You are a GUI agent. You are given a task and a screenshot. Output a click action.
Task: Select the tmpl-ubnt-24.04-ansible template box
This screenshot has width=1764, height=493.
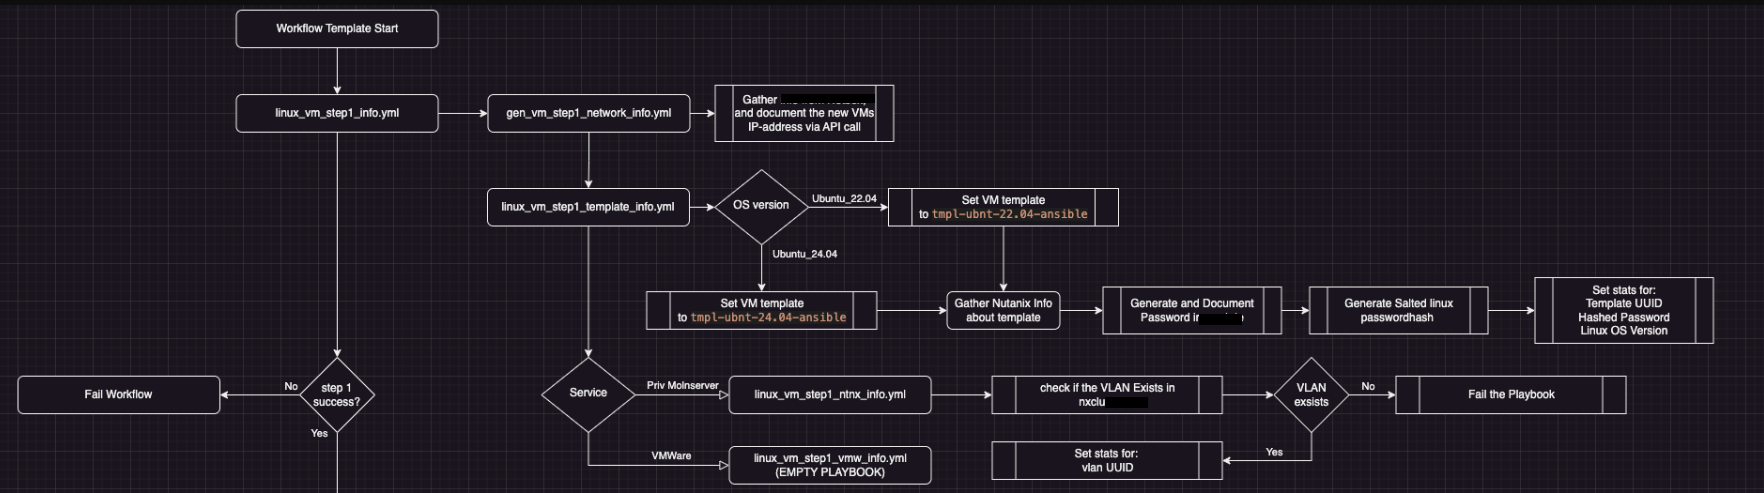tap(762, 310)
